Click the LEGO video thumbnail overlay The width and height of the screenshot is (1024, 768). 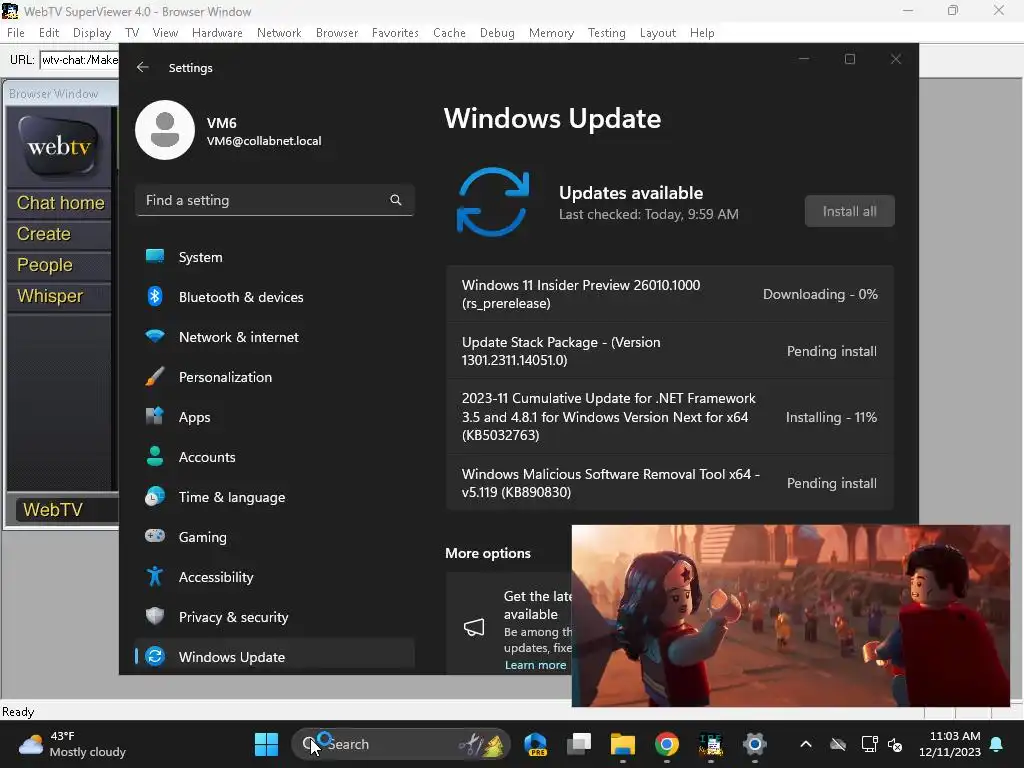(x=790, y=615)
